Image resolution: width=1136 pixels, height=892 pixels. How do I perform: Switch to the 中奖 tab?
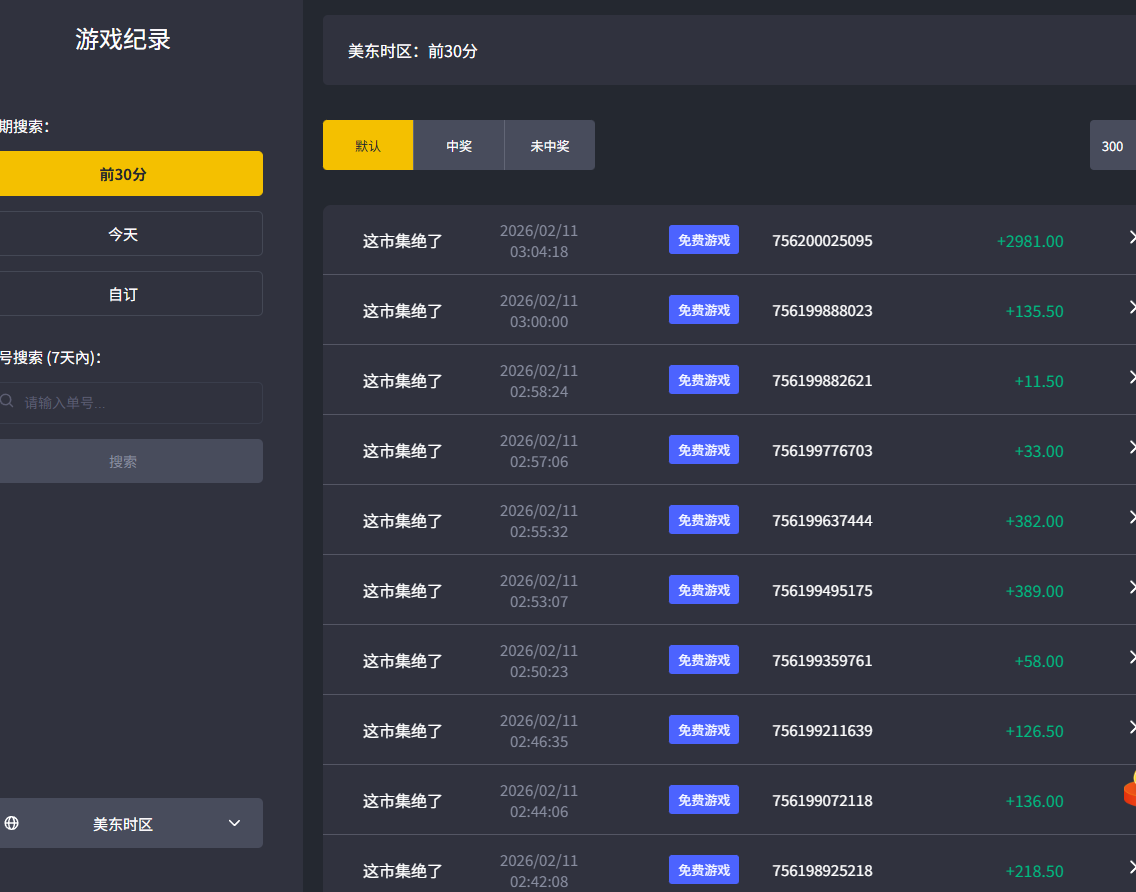click(459, 146)
